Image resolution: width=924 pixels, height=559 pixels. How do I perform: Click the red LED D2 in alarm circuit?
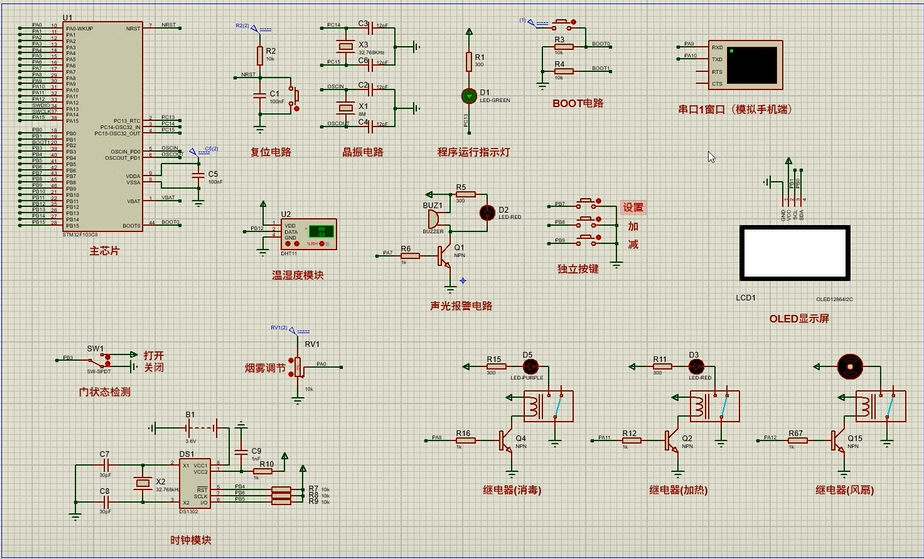point(489,212)
